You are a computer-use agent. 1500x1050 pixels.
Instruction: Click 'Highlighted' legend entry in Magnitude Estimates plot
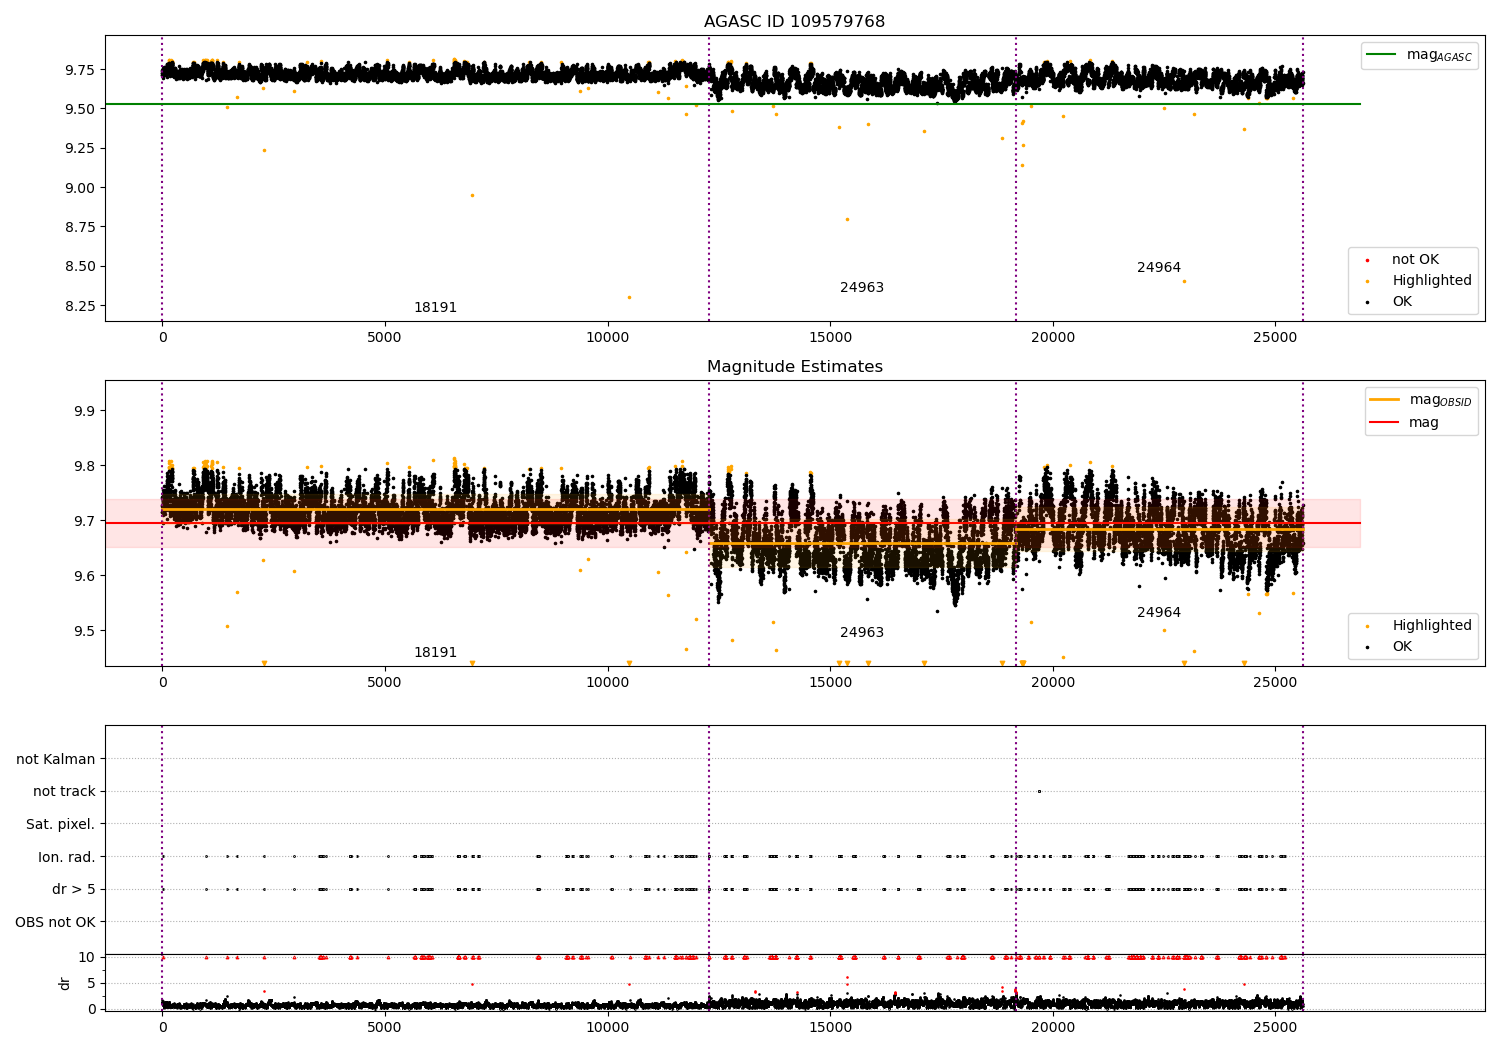click(1431, 626)
